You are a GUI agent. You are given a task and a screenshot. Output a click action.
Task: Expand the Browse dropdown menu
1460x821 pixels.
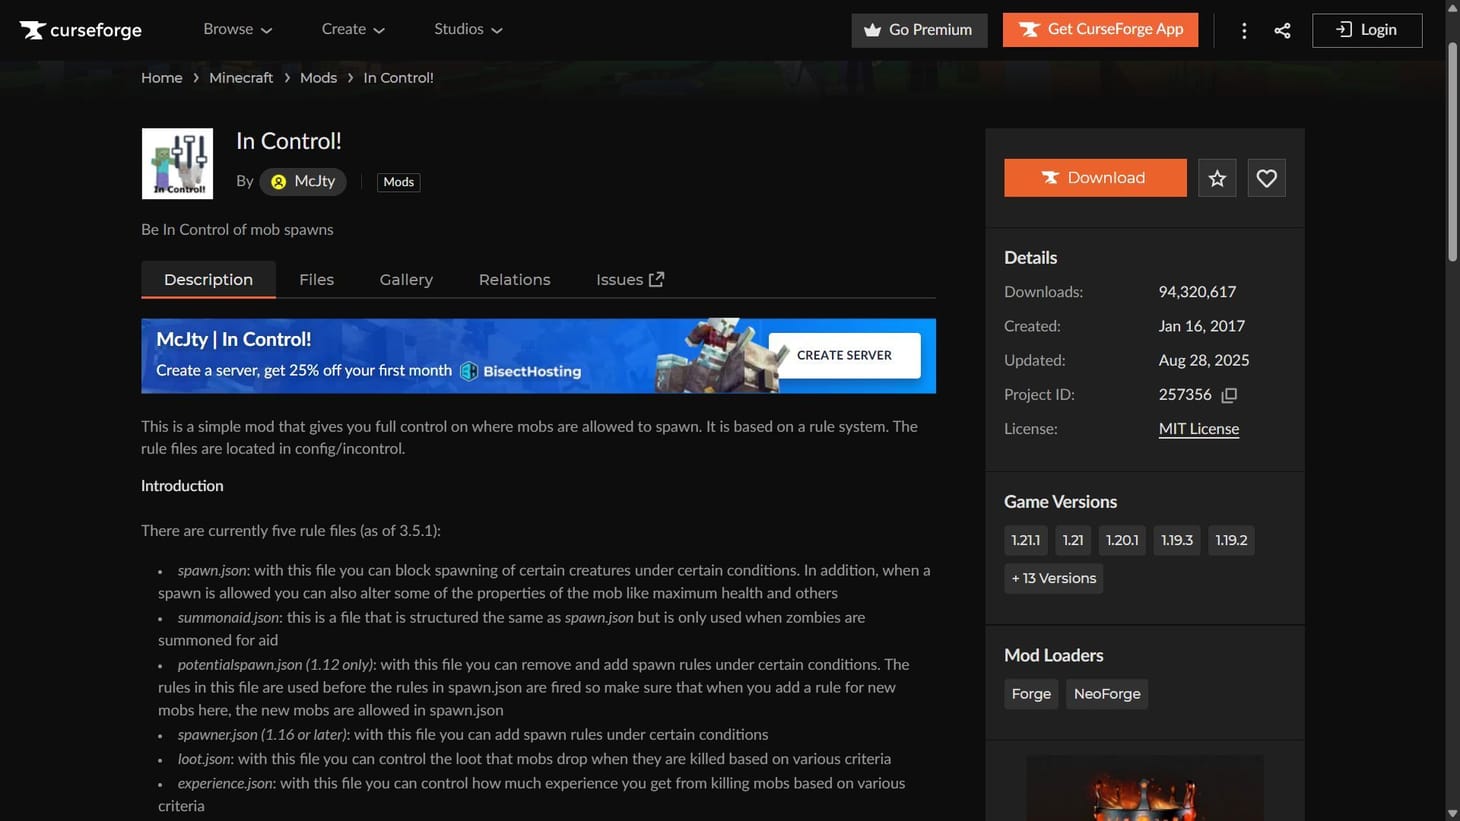coord(237,29)
